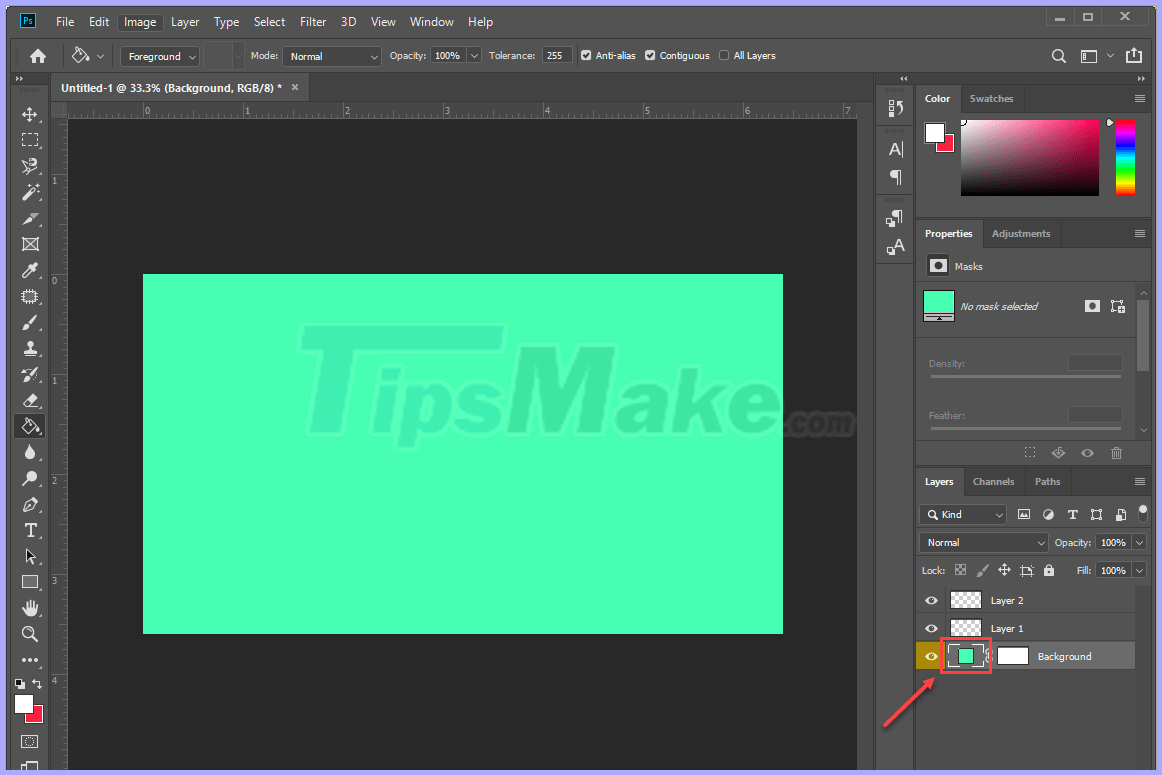The image size is (1162, 775).
Task: Toggle lock transparent pixels icon
Action: pos(960,570)
